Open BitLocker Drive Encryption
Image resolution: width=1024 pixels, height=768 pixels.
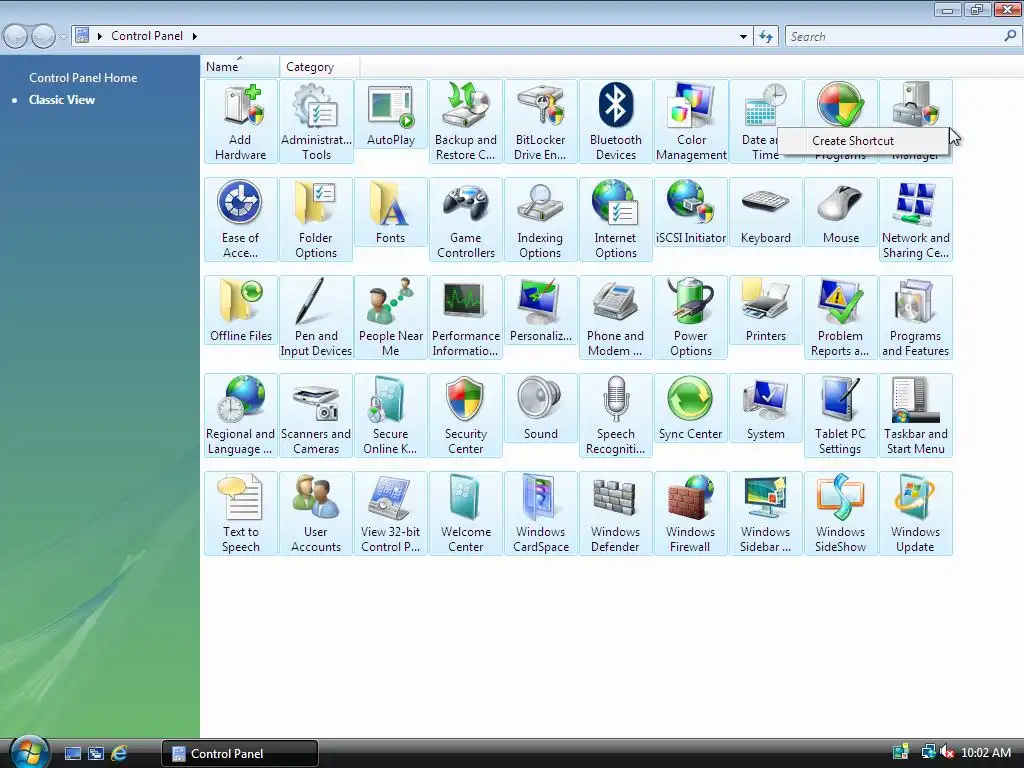coord(540,121)
